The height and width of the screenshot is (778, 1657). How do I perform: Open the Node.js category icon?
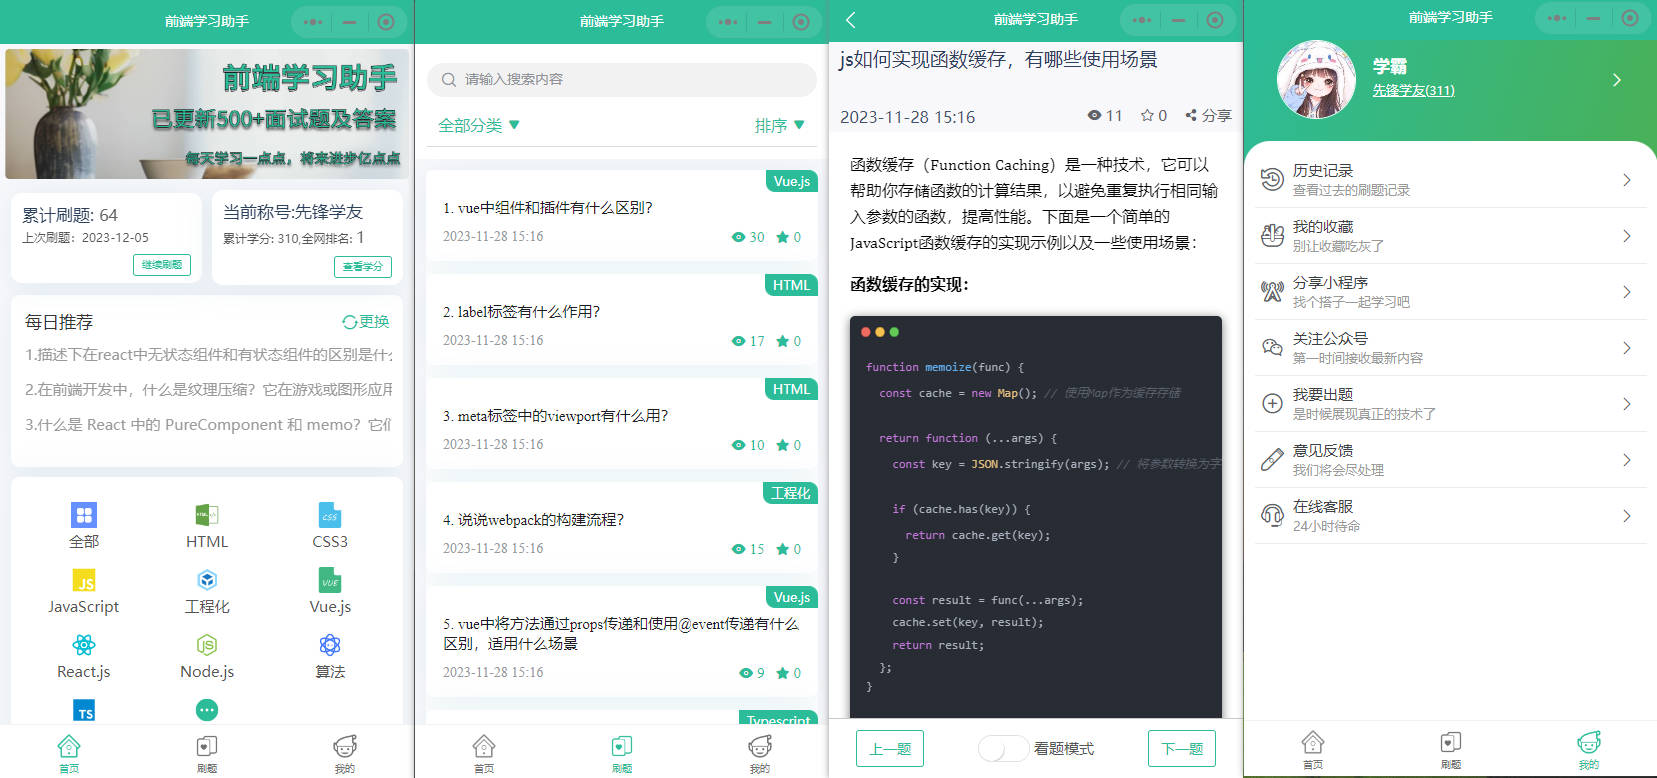click(x=207, y=645)
